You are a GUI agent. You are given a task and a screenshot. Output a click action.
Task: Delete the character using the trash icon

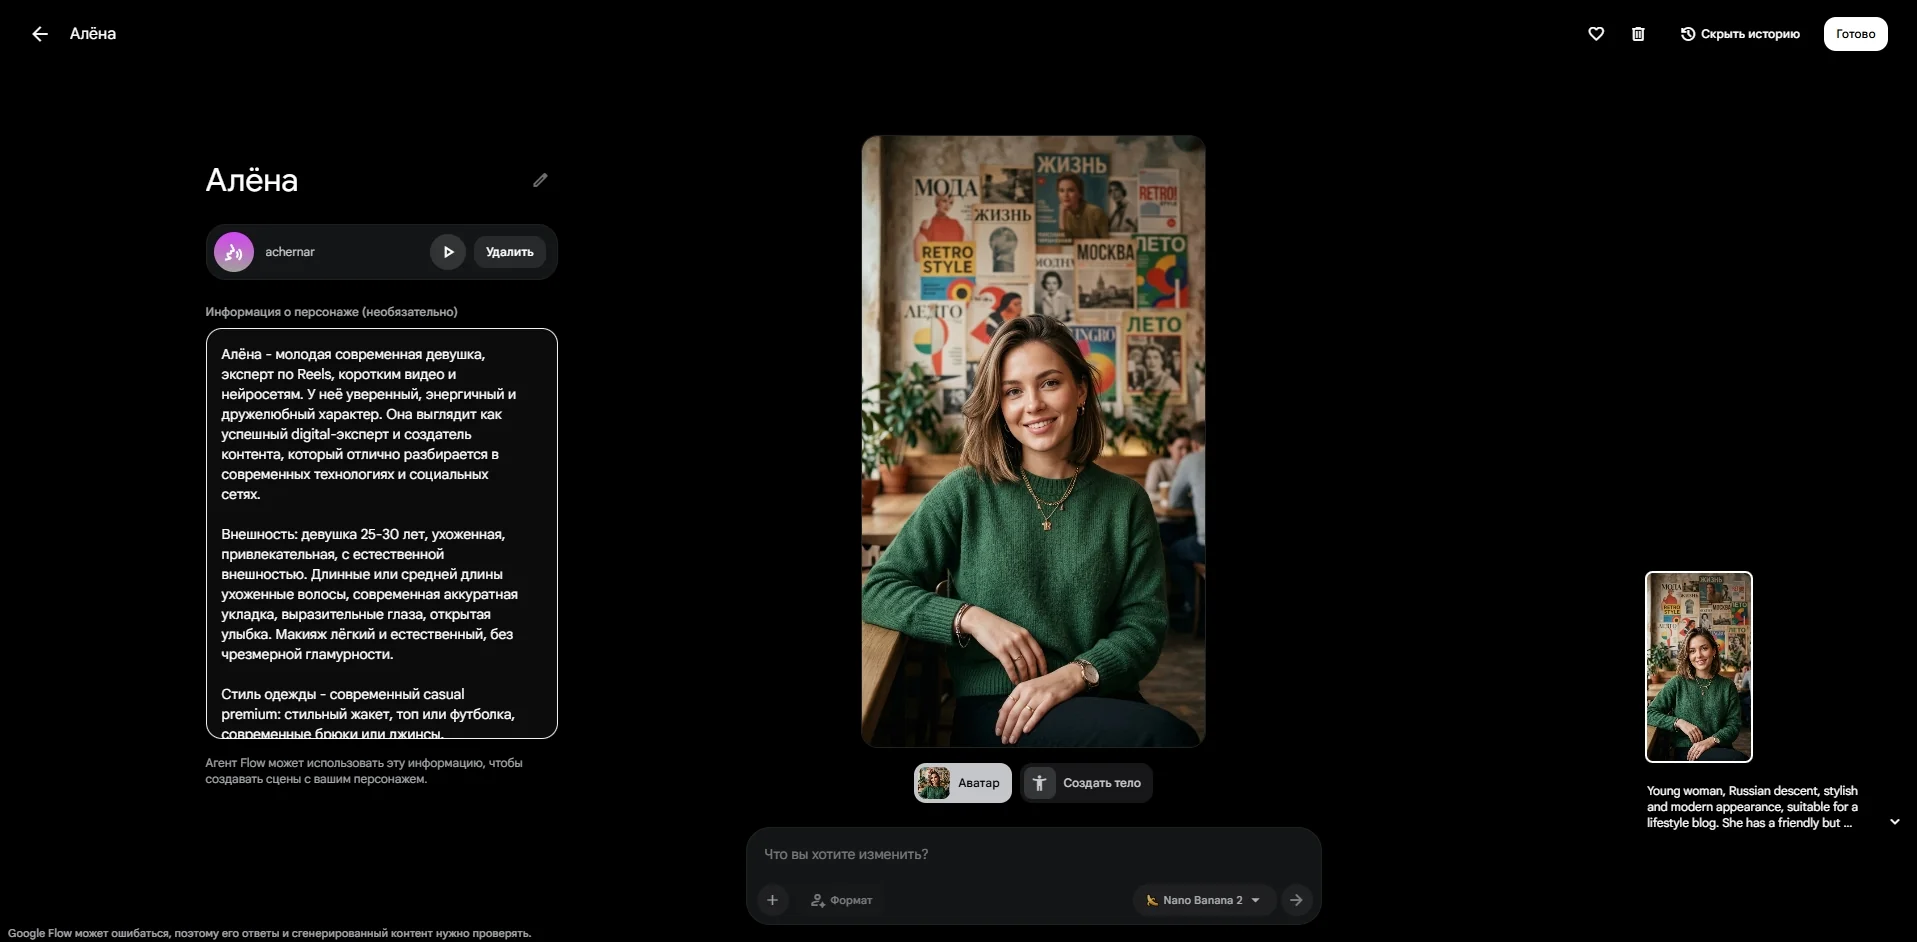(x=1638, y=34)
